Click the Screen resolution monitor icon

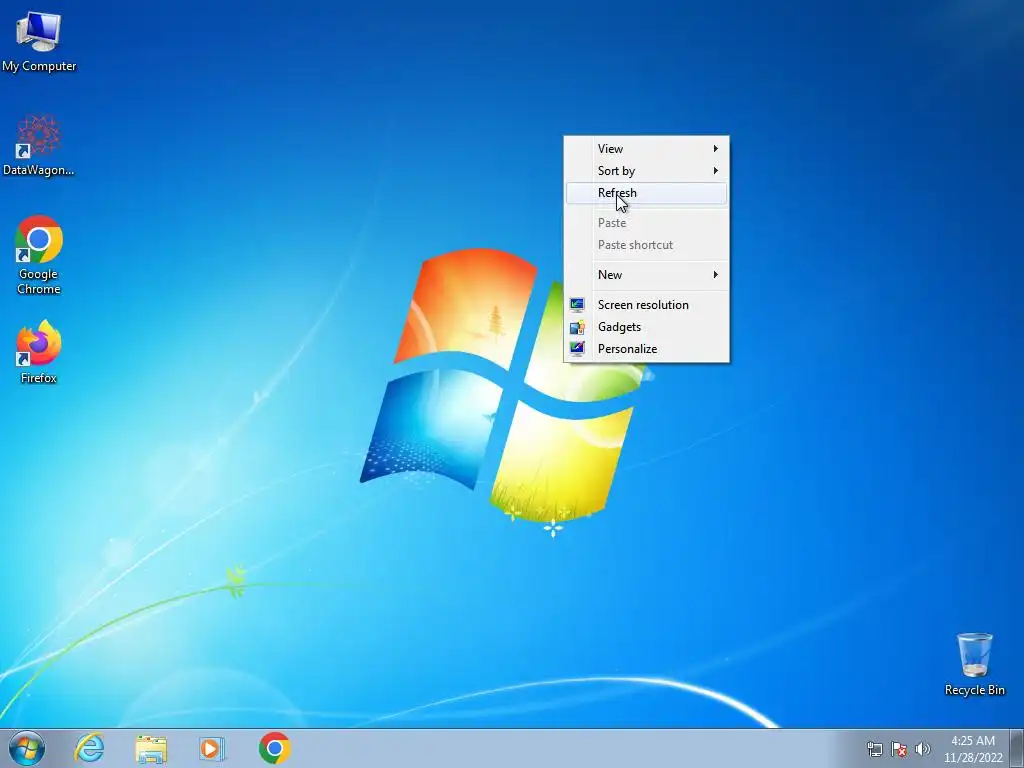(577, 305)
